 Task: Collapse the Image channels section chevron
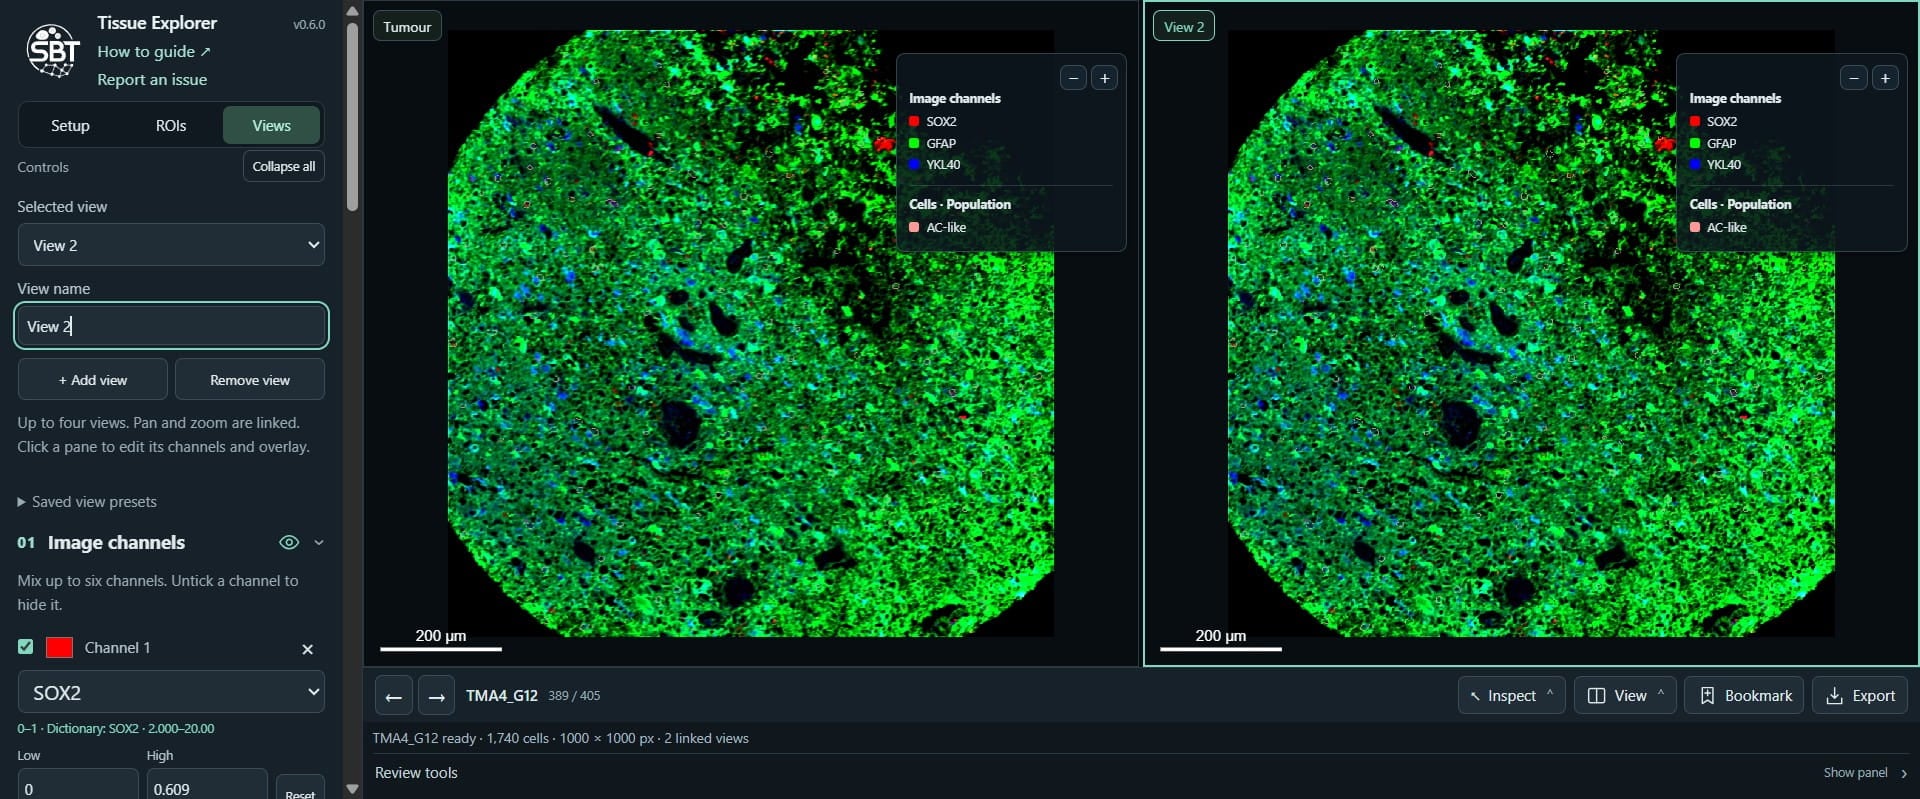coord(319,542)
